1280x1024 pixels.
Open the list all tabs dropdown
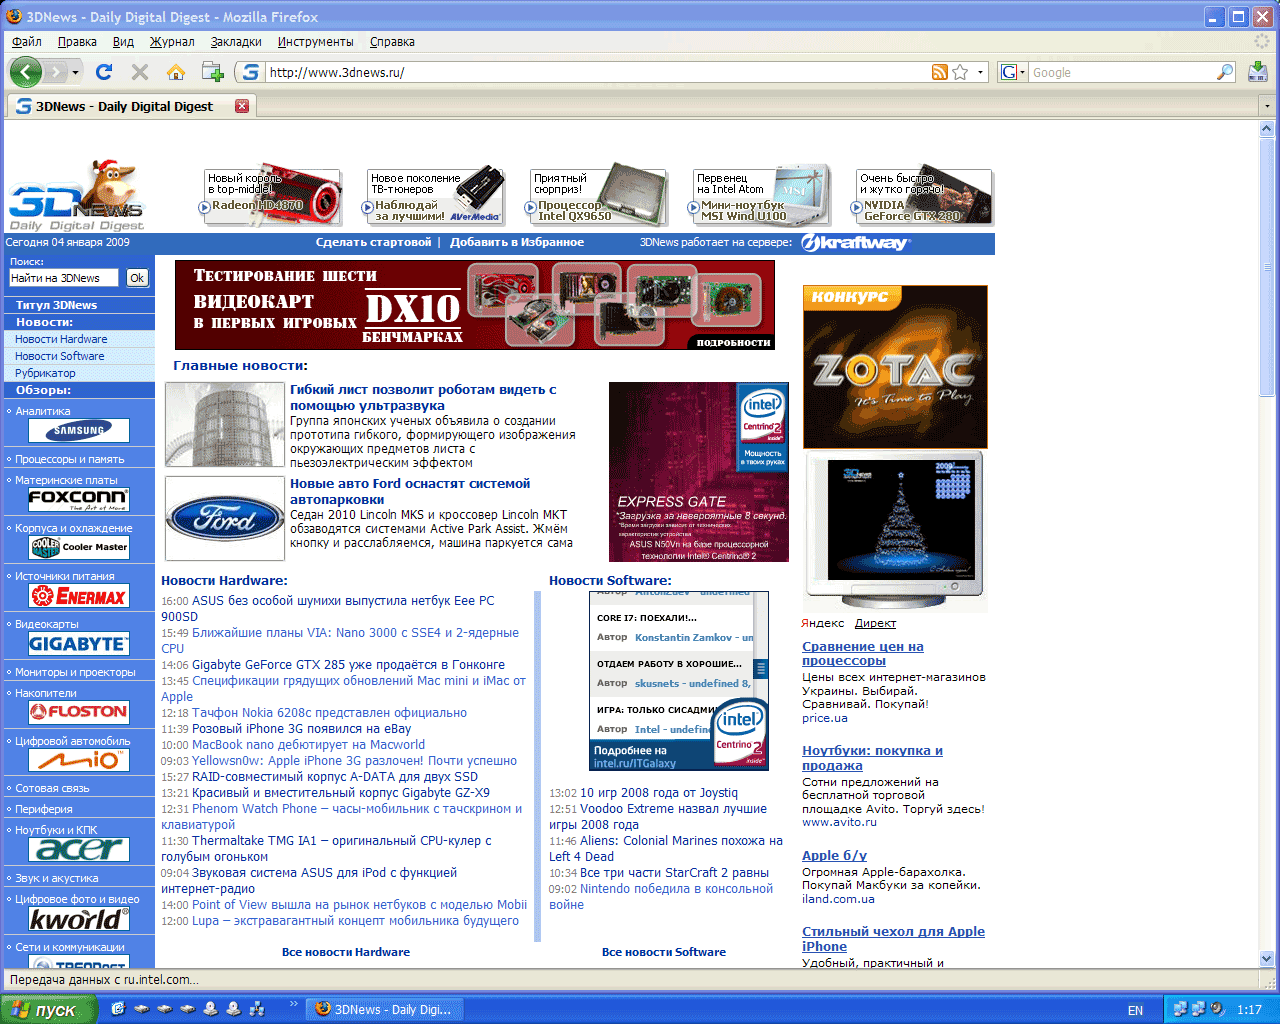click(1267, 106)
